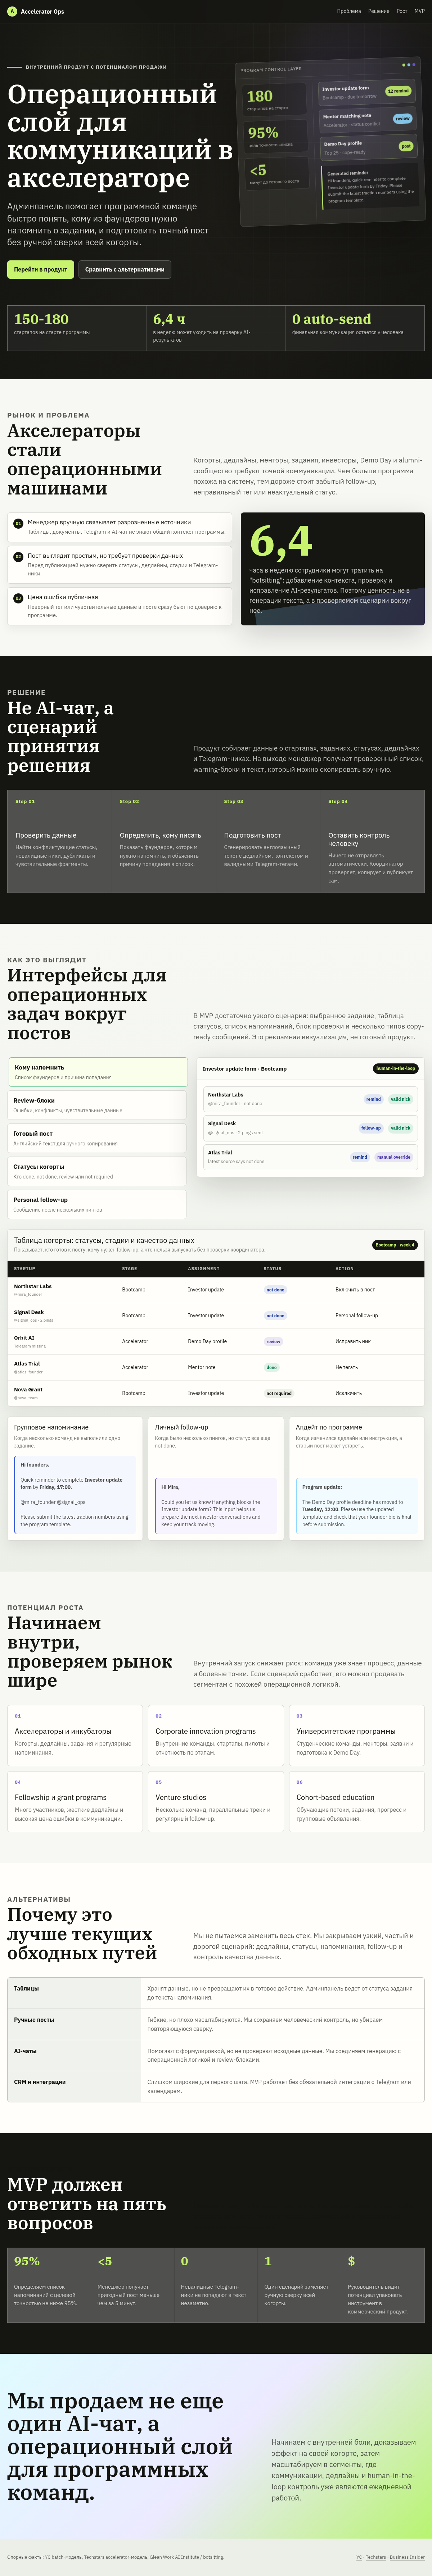The image size is (432, 2576).
Task: Click the Перейти в продукт button
Action: click(x=41, y=269)
